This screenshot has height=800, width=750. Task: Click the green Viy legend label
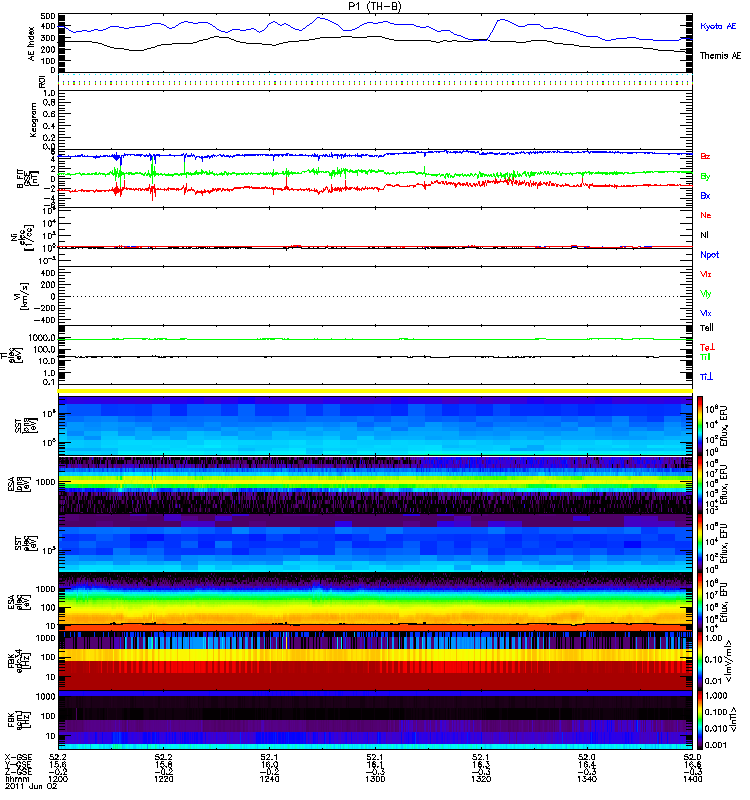click(x=706, y=294)
